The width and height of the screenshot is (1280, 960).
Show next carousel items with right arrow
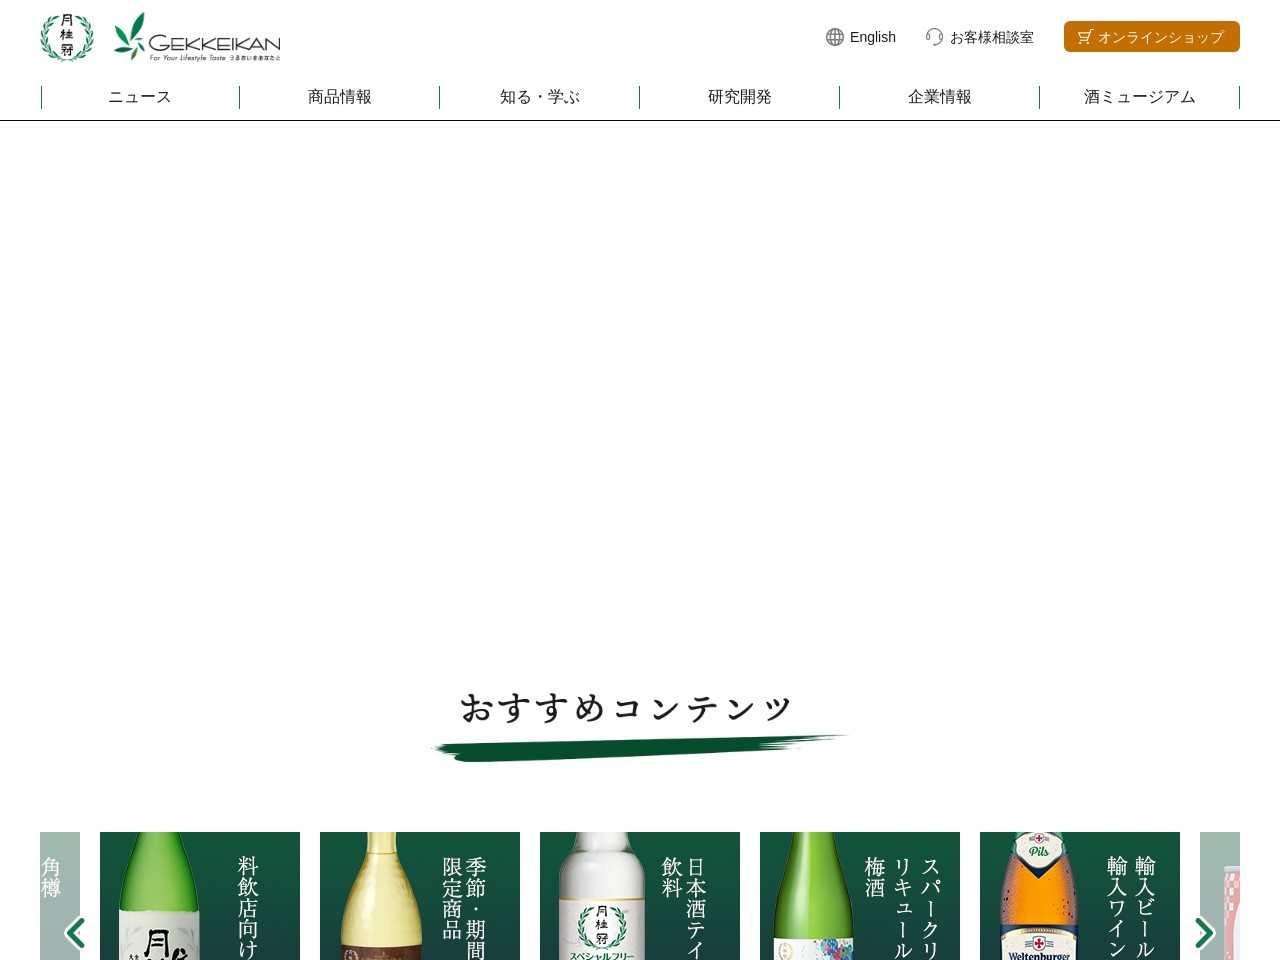(x=1205, y=933)
